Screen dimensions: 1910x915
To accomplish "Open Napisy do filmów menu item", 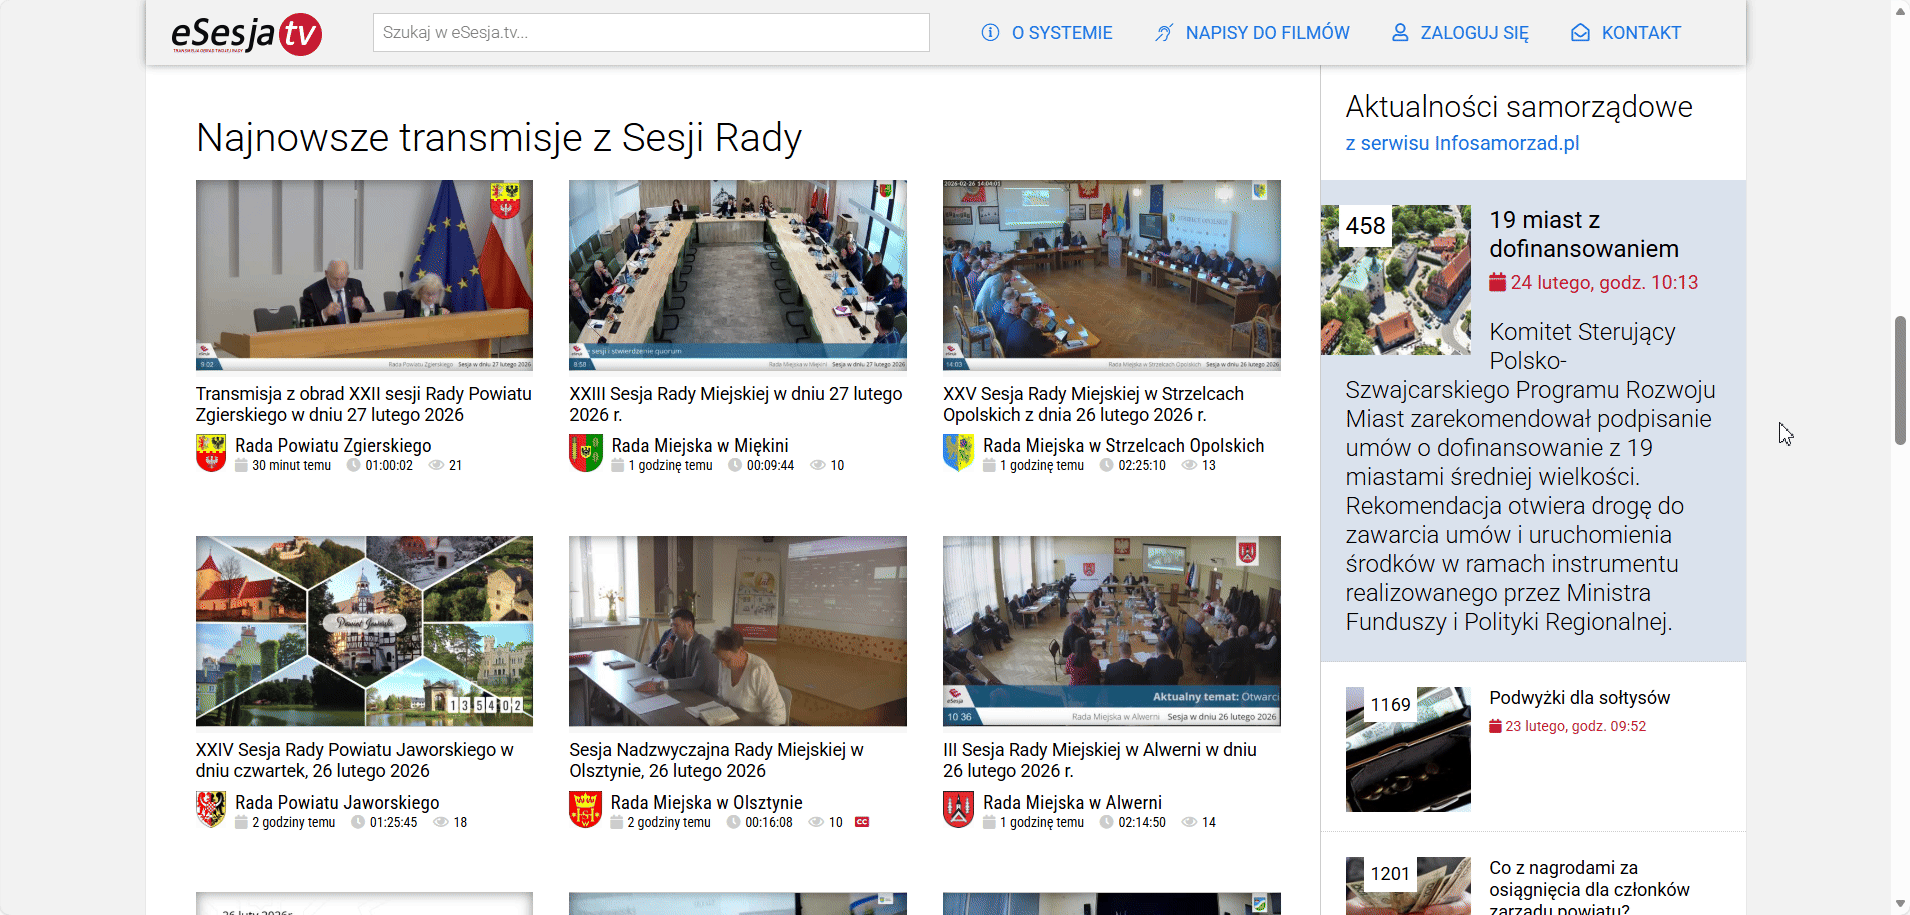I will 1252,33.
